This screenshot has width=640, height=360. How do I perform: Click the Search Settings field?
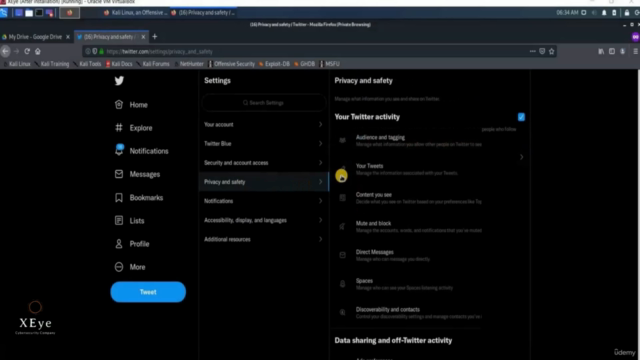click(264, 103)
